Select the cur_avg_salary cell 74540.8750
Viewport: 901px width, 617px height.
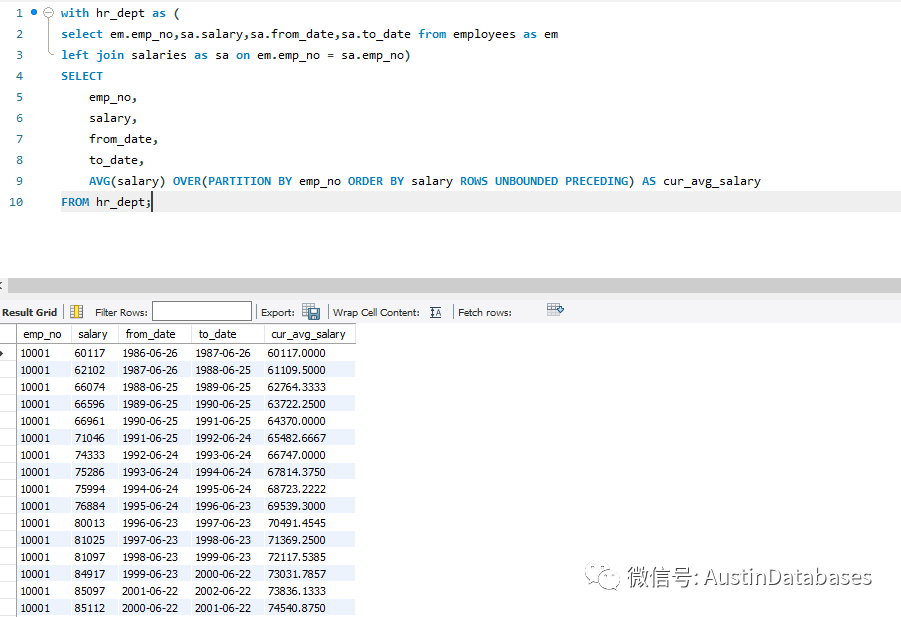click(x=296, y=608)
